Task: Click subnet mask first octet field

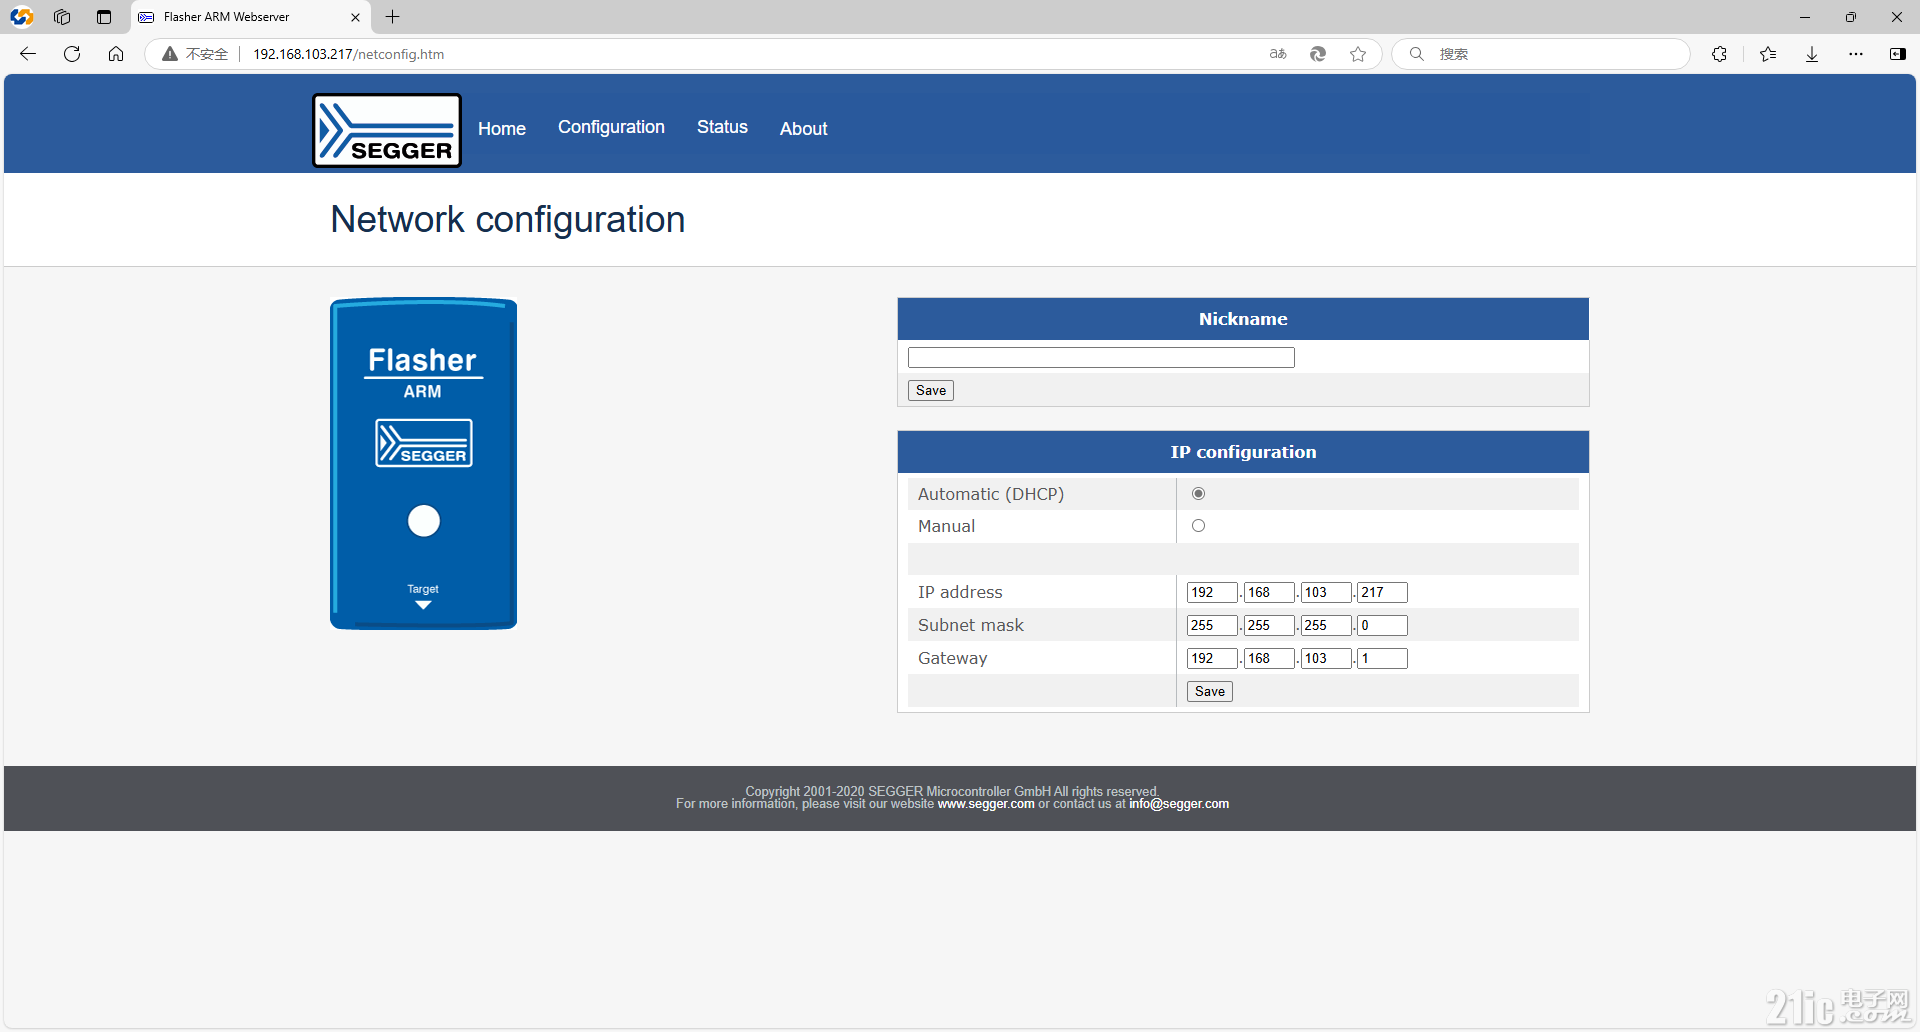Action: (1212, 626)
